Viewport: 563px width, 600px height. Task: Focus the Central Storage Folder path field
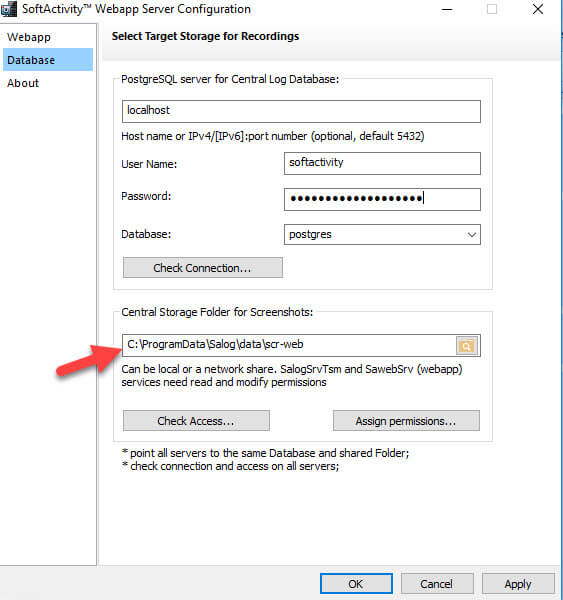click(289, 346)
